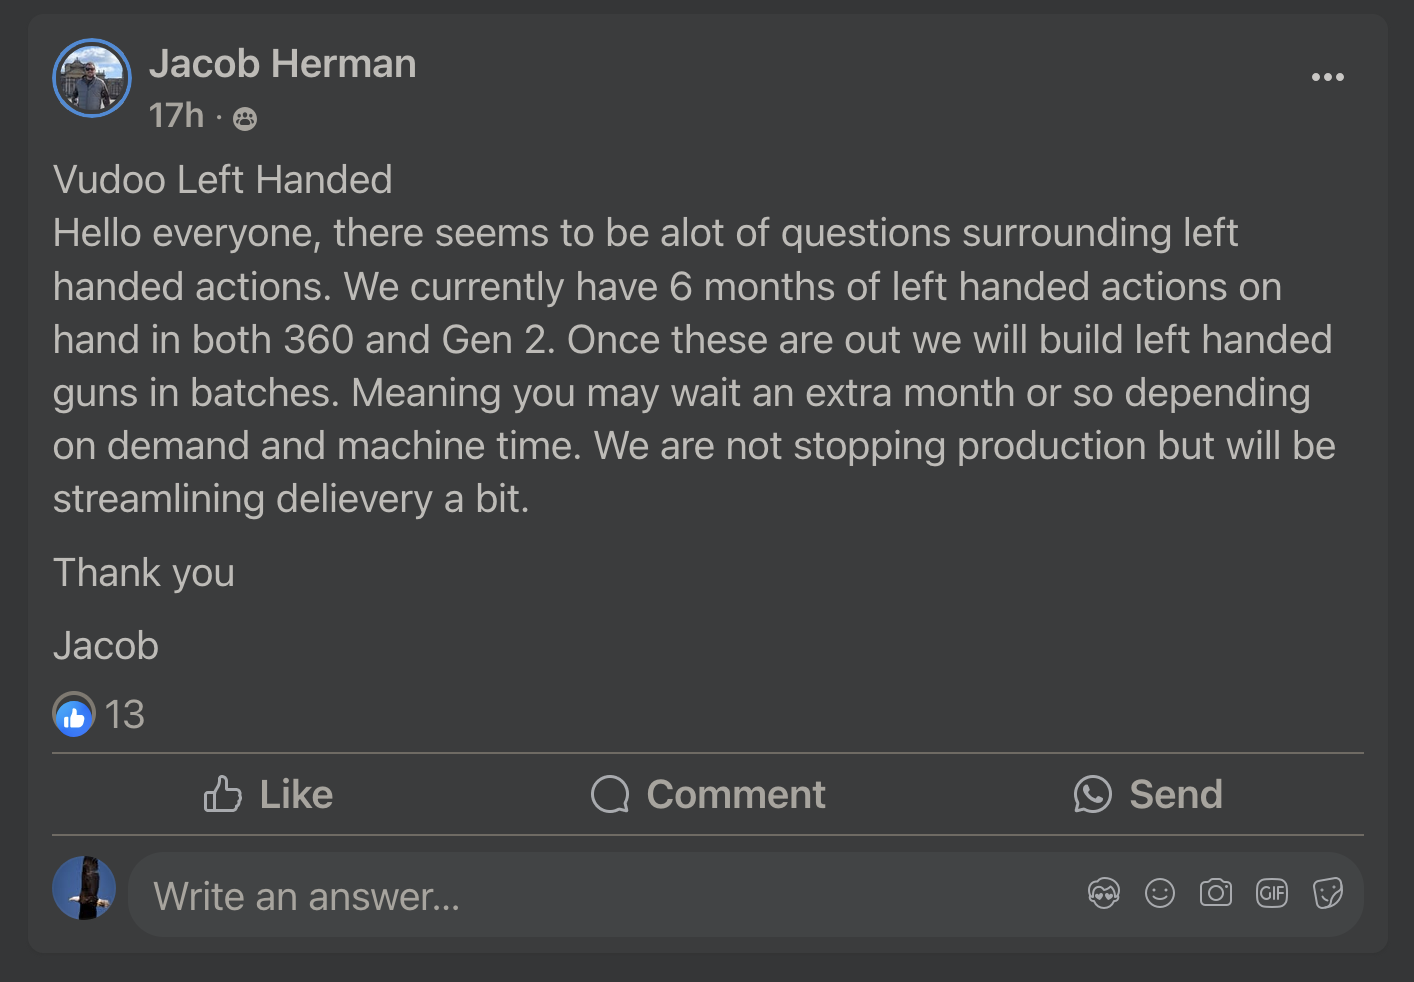The width and height of the screenshot is (1414, 982).
Task: Click the "Like" text label
Action: tap(296, 795)
